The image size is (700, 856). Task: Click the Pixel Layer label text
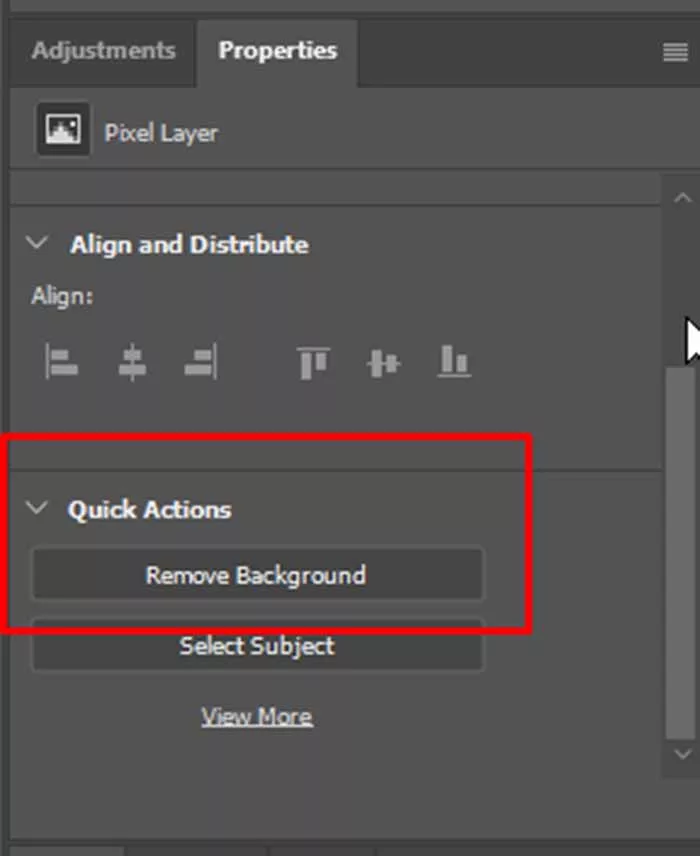click(x=161, y=133)
